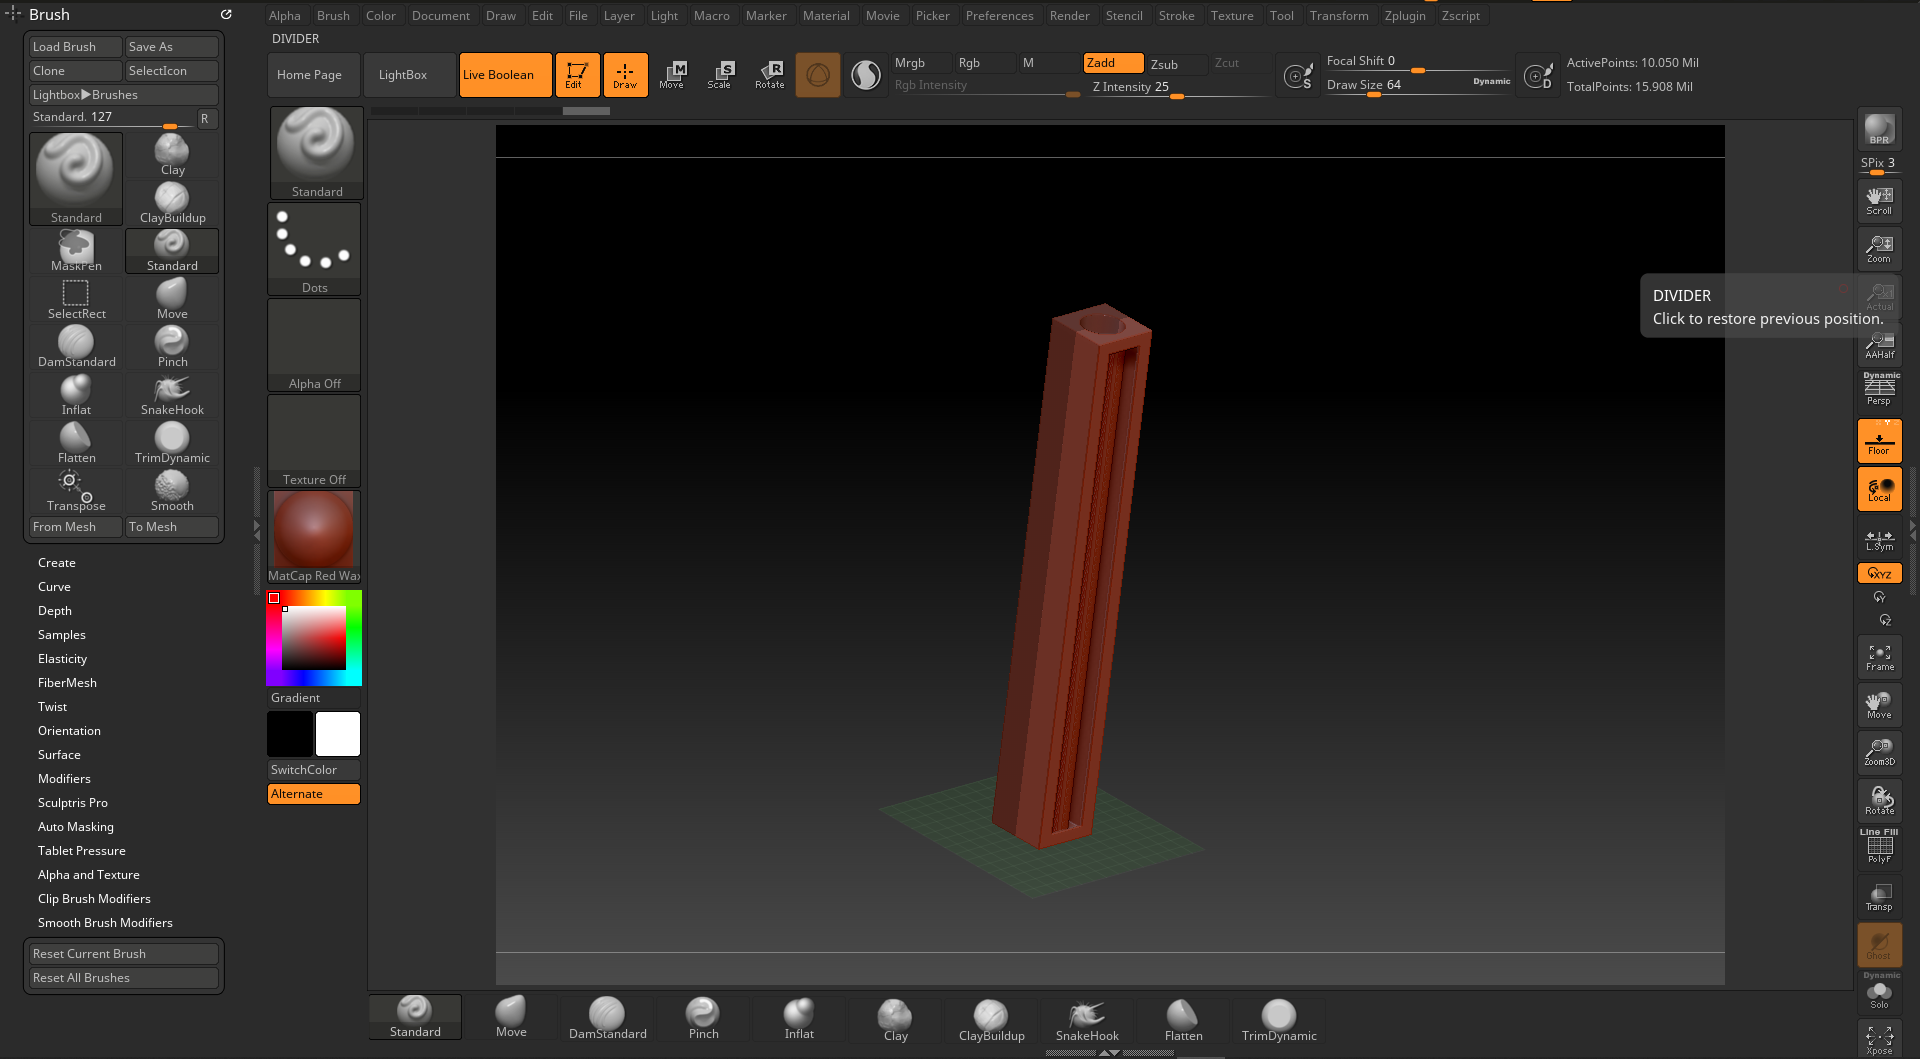
Task: Toggle PolyF line fill display
Action: (x=1879, y=847)
